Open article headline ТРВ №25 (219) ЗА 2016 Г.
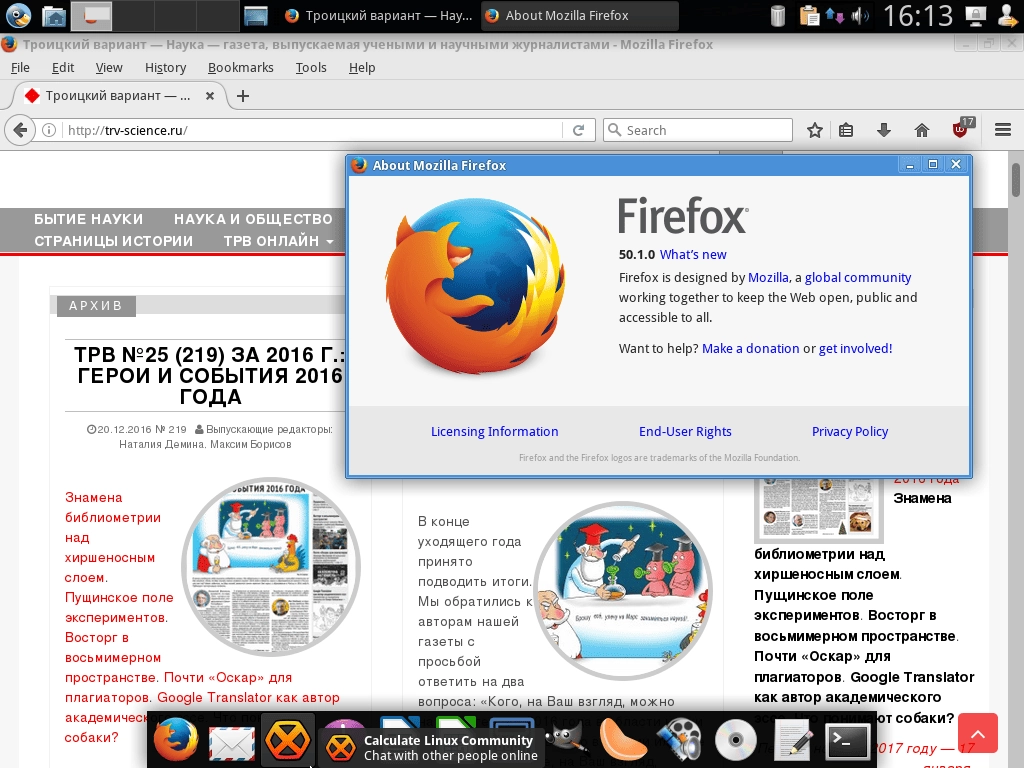The height and width of the screenshot is (768, 1024). click(x=210, y=376)
